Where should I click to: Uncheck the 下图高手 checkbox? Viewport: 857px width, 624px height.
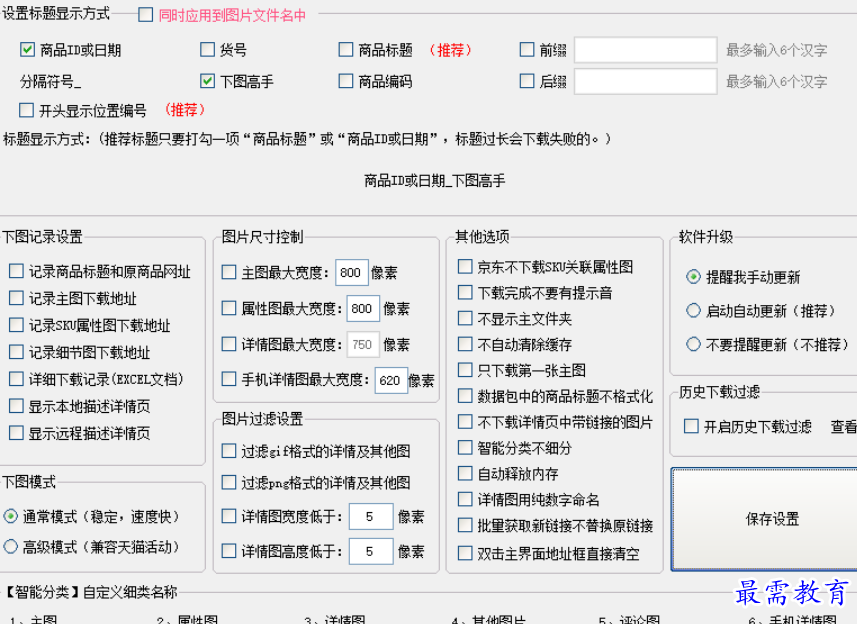[207, 81]
